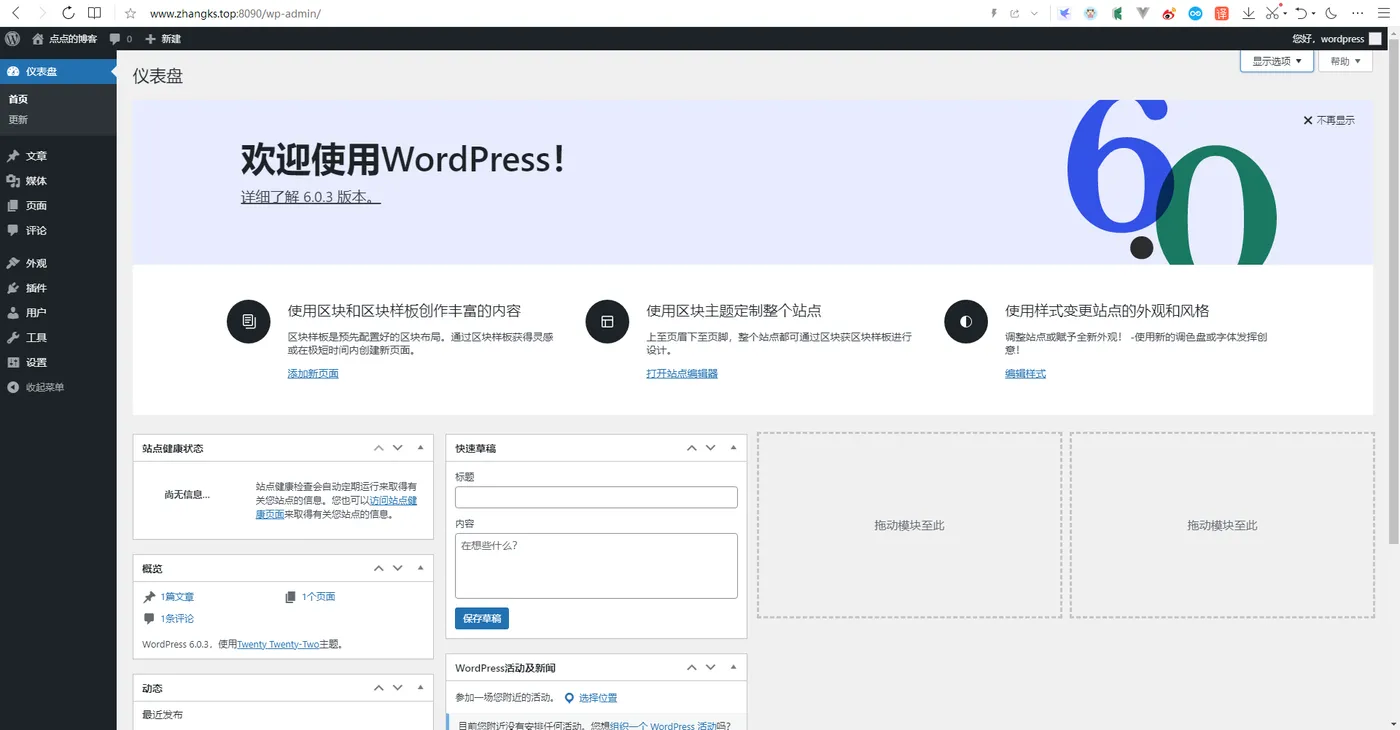Open 页面 pages menu in sidebar
Viewport: 1400px width, 730px height.
(x=58, y=206)
